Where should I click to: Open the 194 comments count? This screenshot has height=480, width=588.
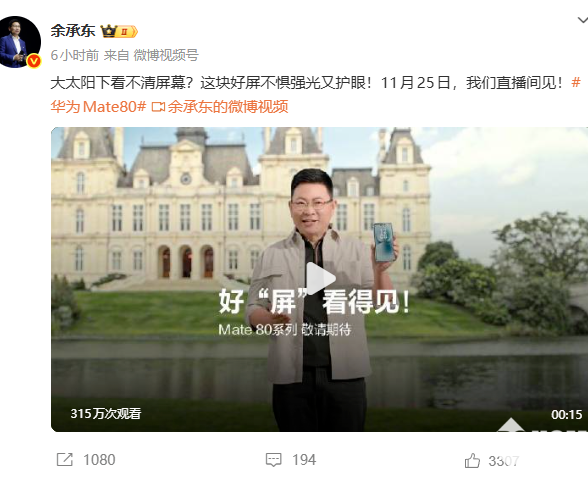(x=304, y=460)
